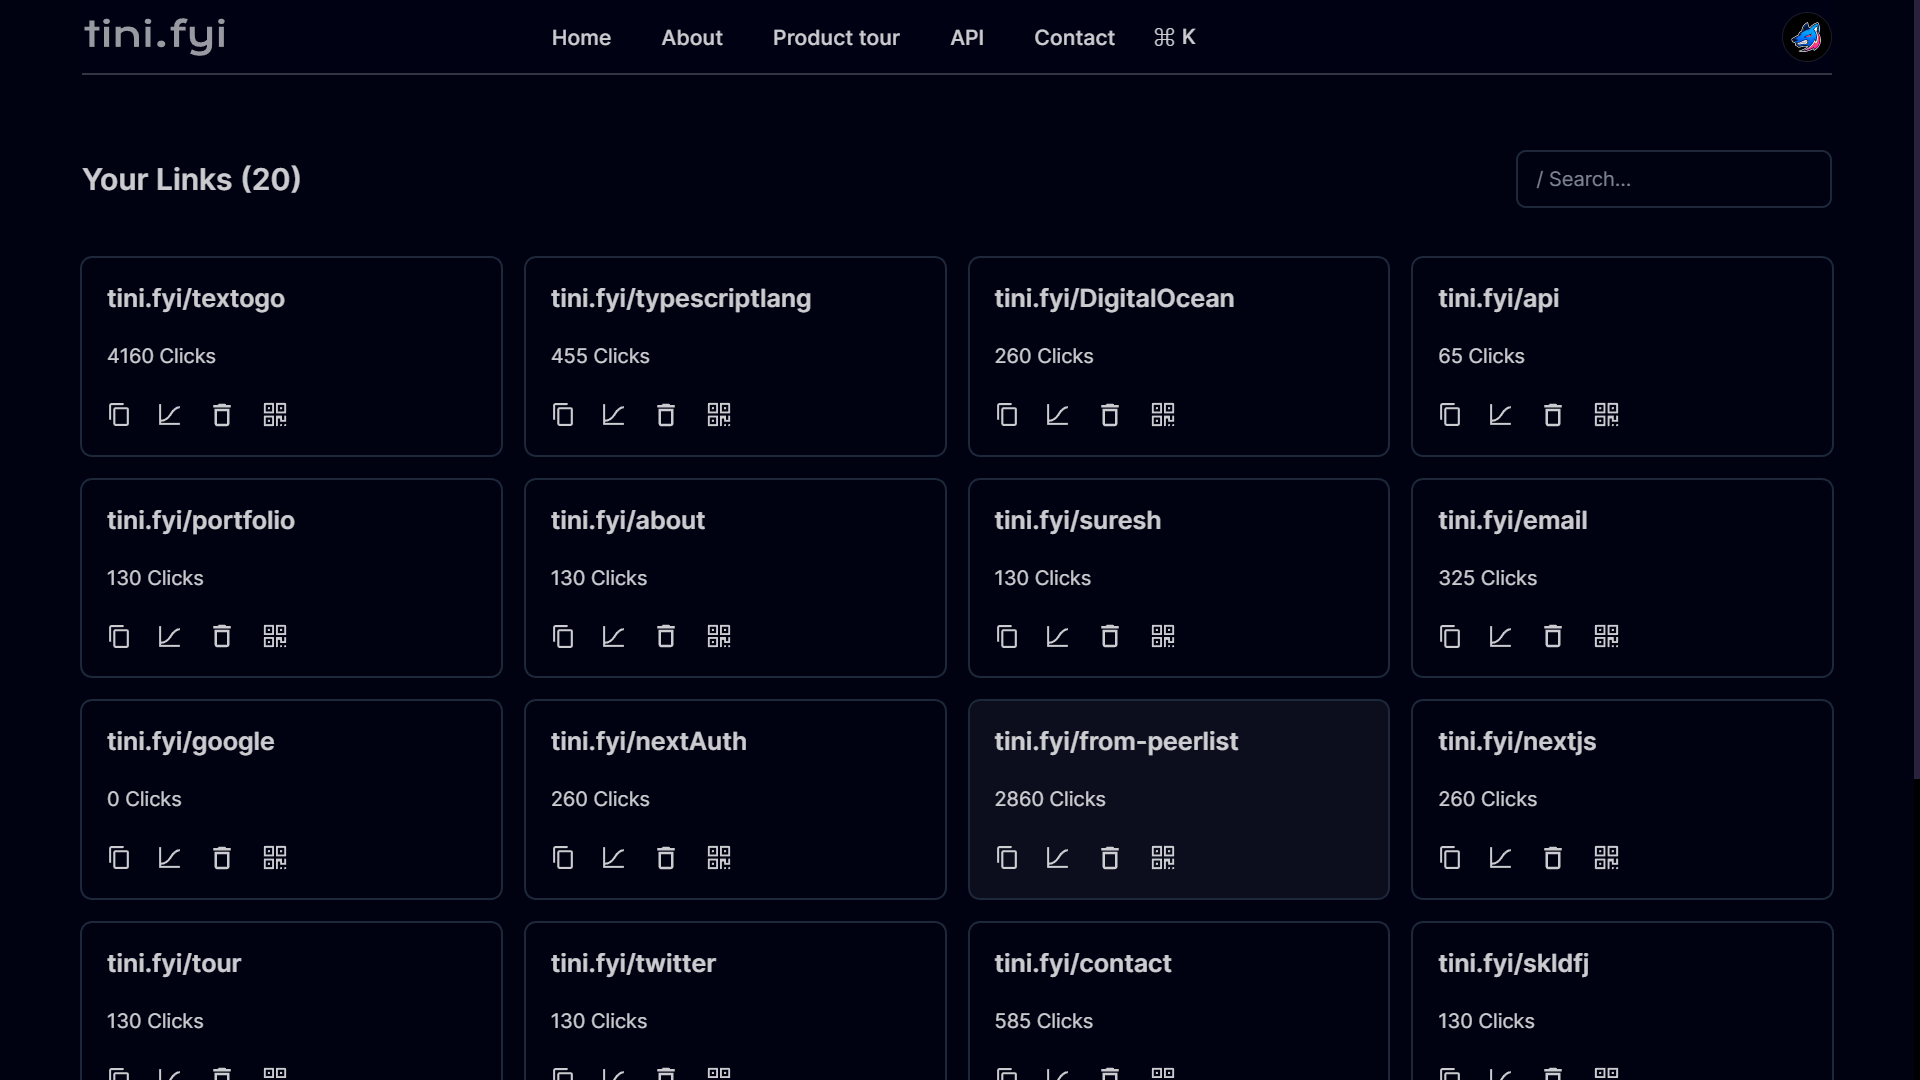View analytics for tini.fyi/nextAuth

[x=613, y=858]
